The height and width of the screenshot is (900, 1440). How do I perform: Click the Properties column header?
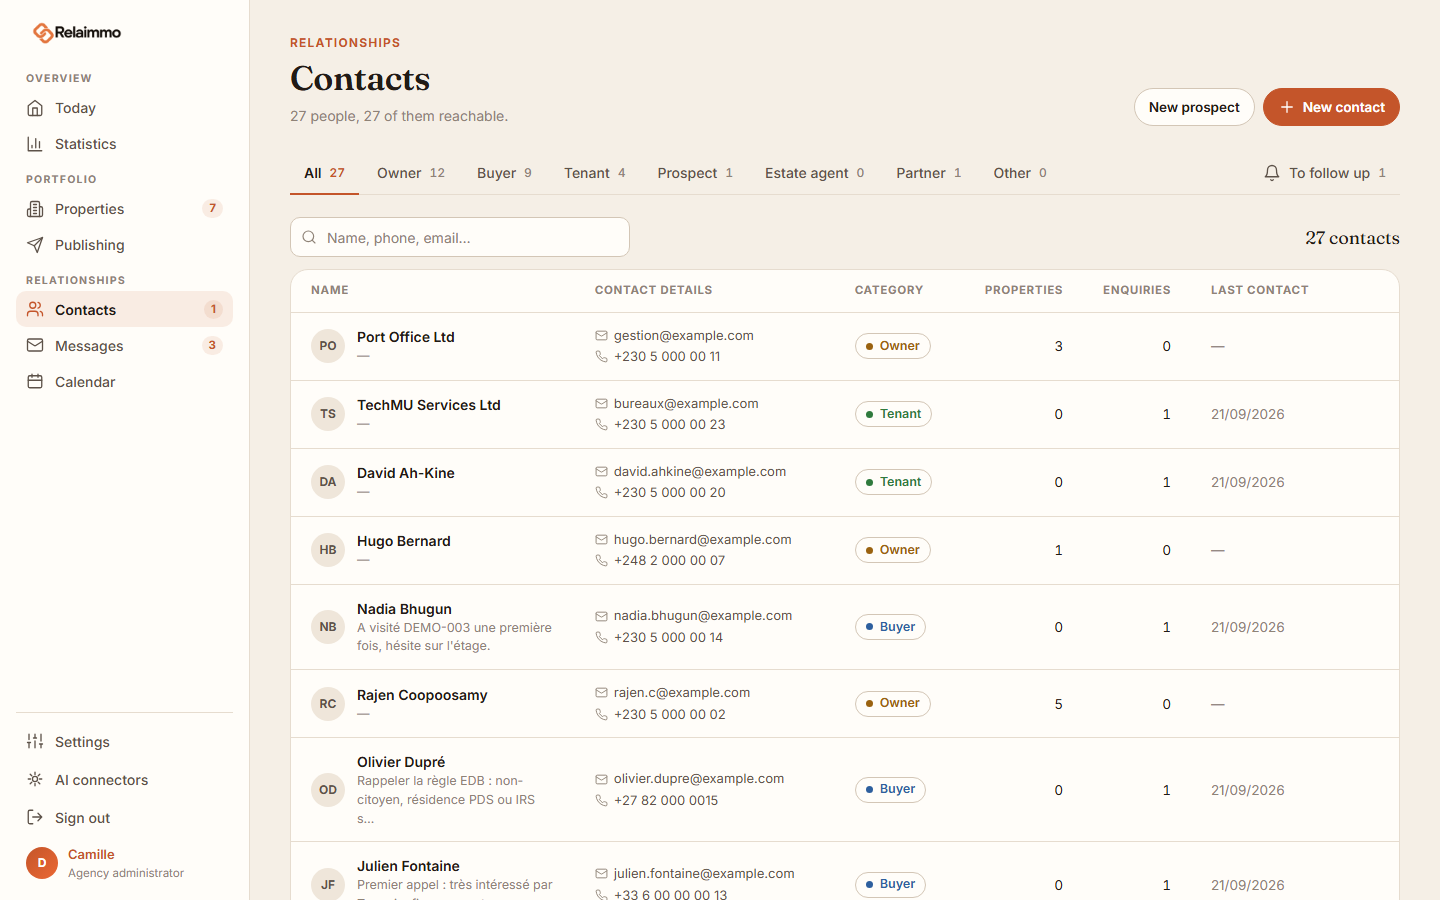click(1023, 290)
